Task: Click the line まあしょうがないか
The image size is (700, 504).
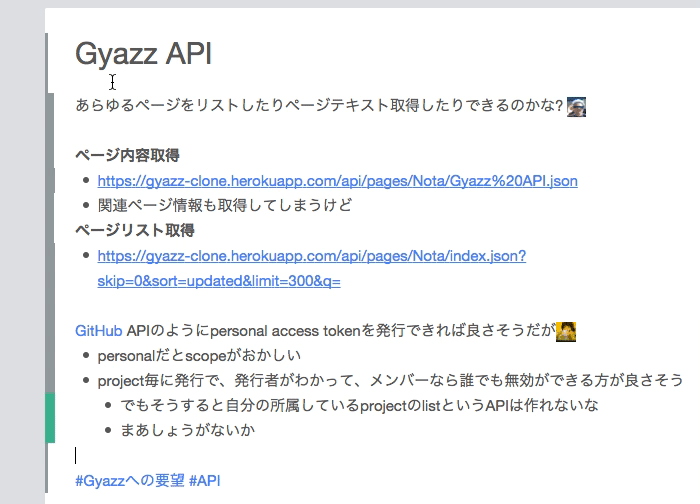Action: point(188,430)
